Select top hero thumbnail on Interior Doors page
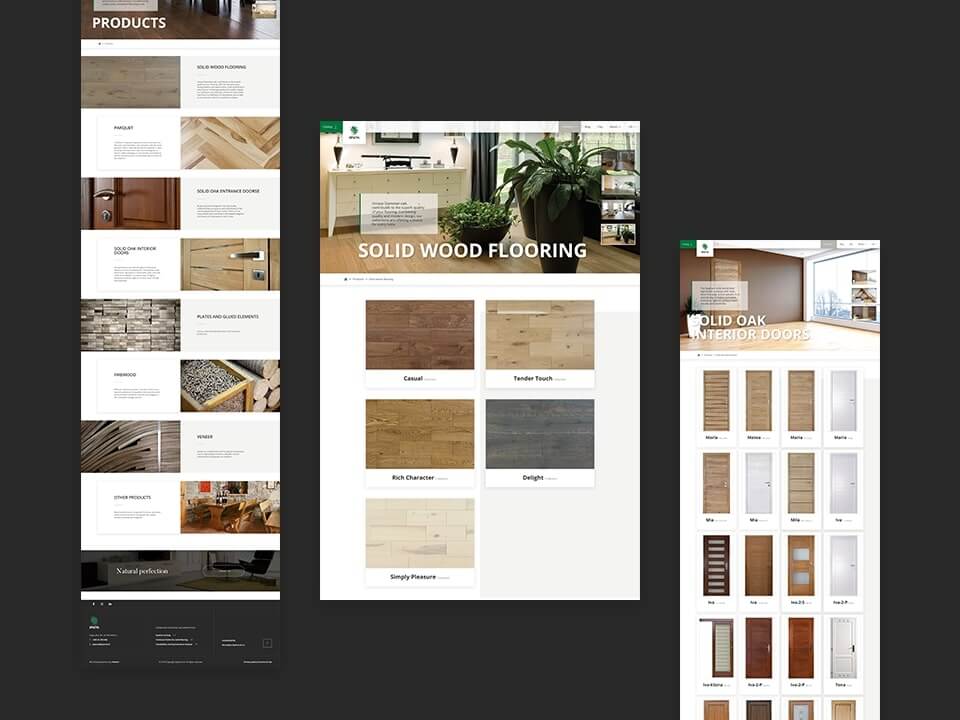 point(864,276)
